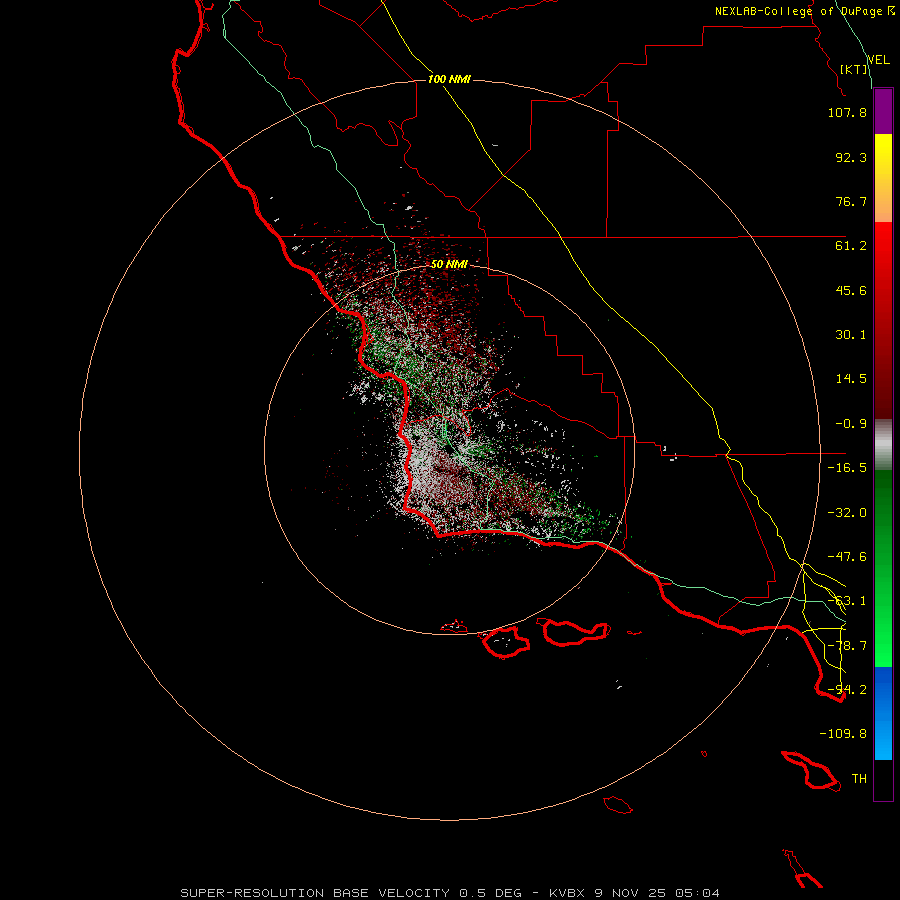Click the 50 NMI range ring label
The image size is (900, 900).
click(x=449, y=264)
